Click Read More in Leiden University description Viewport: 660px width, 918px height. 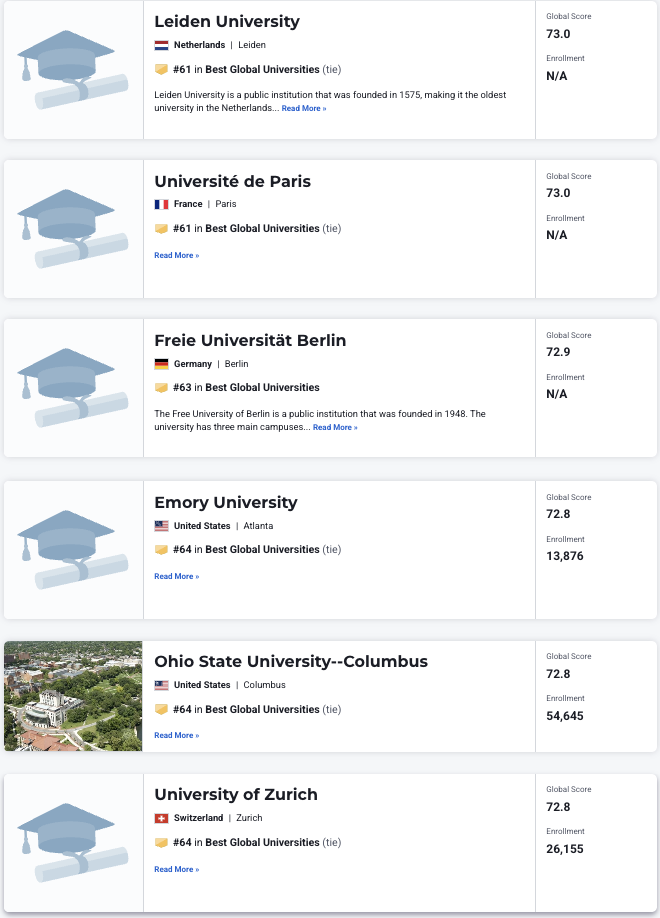point(304,108)
